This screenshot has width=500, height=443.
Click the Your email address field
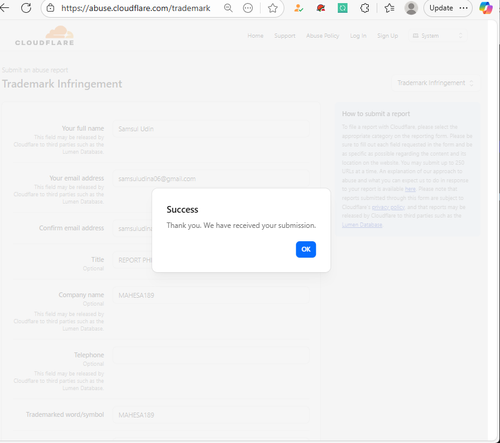[211, 179]
